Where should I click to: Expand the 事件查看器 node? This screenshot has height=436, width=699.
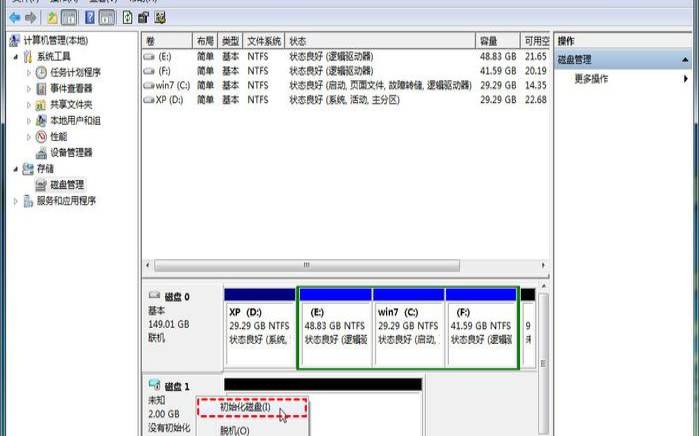click(29, 89)
